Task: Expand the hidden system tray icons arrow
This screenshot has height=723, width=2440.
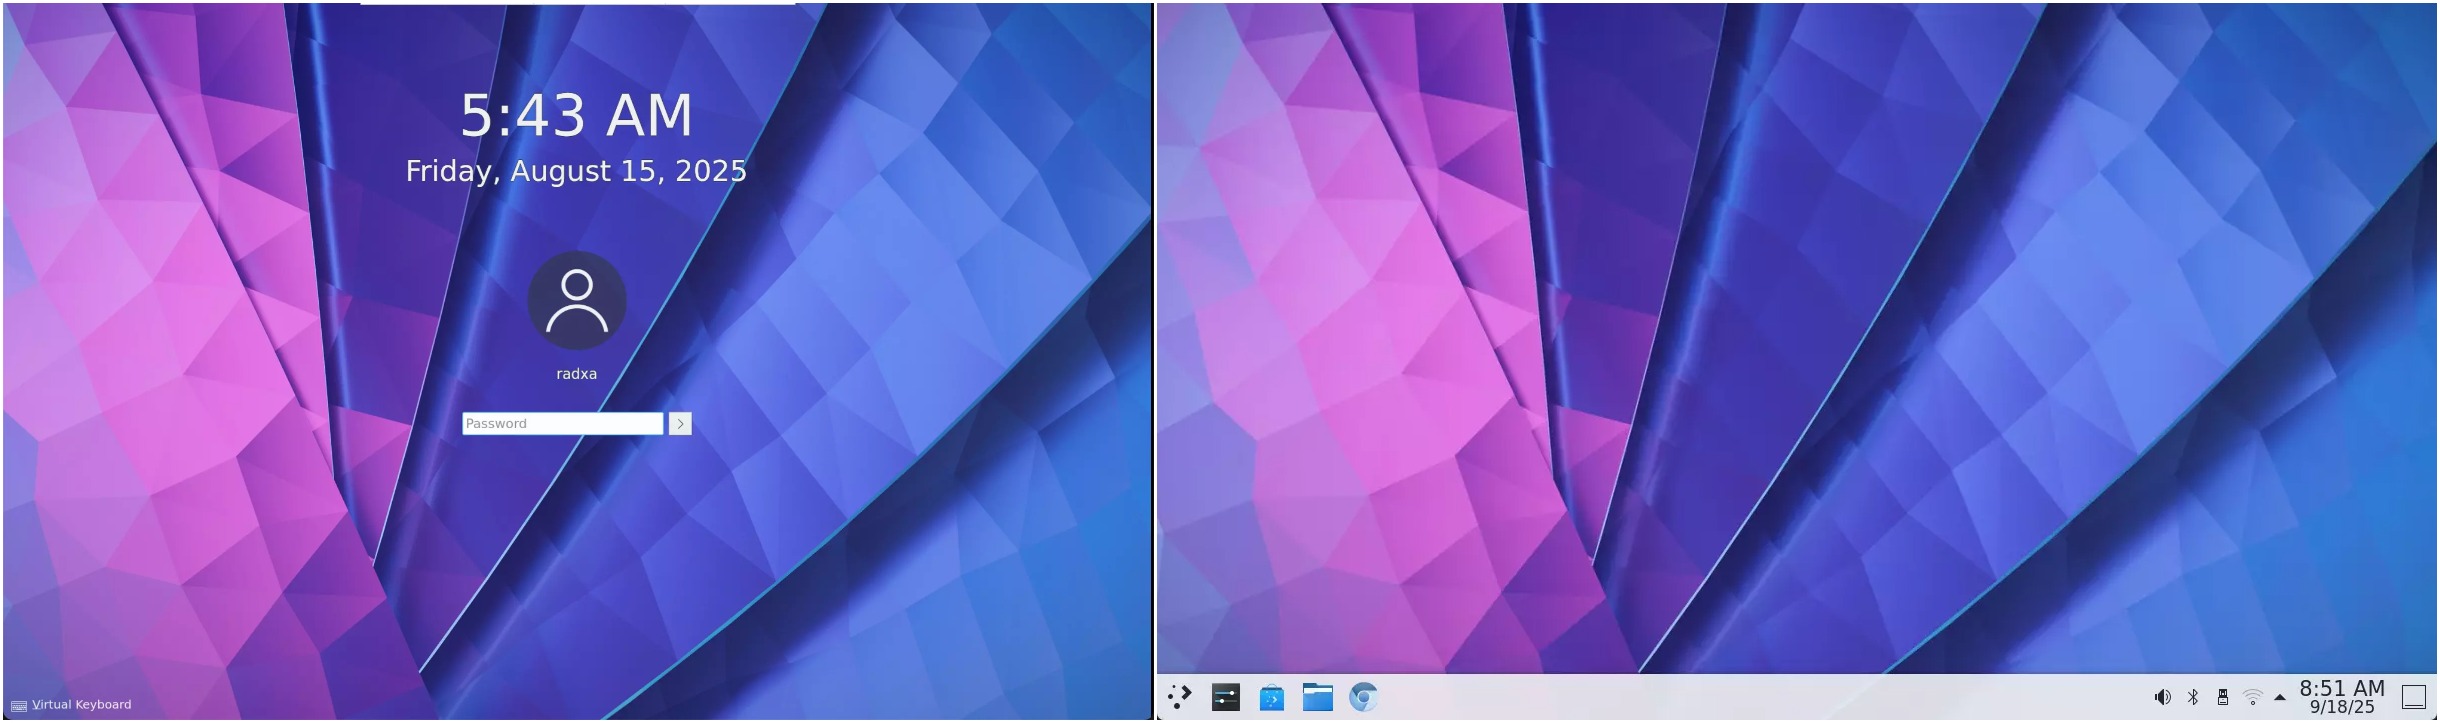Action: tap(2280, 697)
